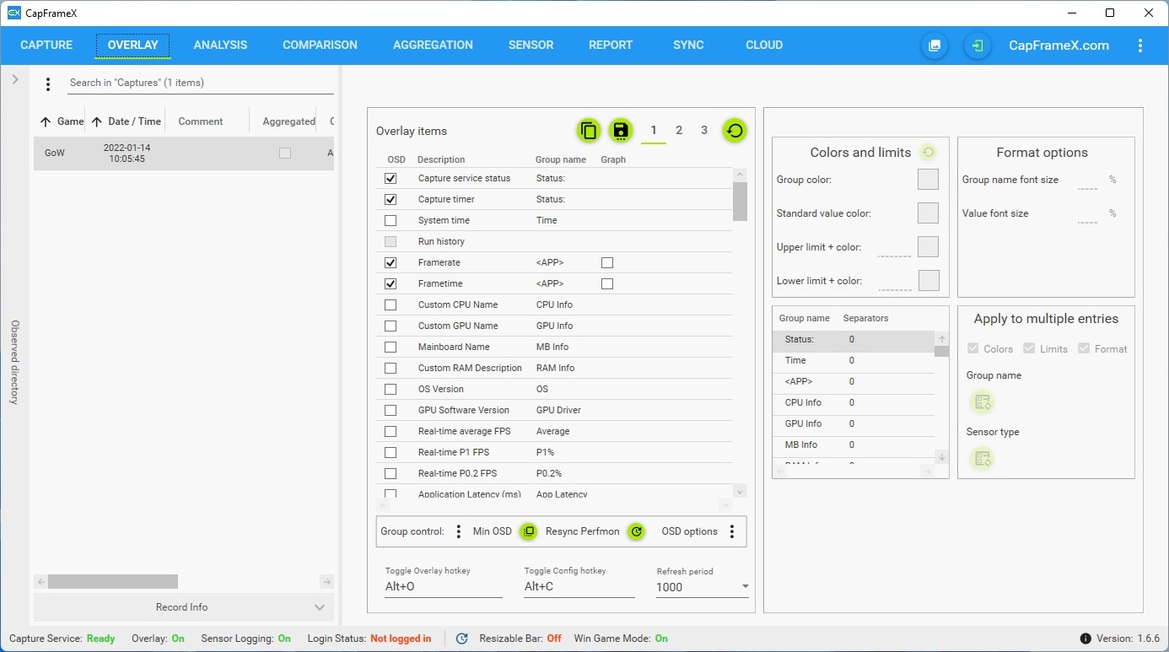
Task: Pick the Lower limit color swatch
Action: point(929,281)
